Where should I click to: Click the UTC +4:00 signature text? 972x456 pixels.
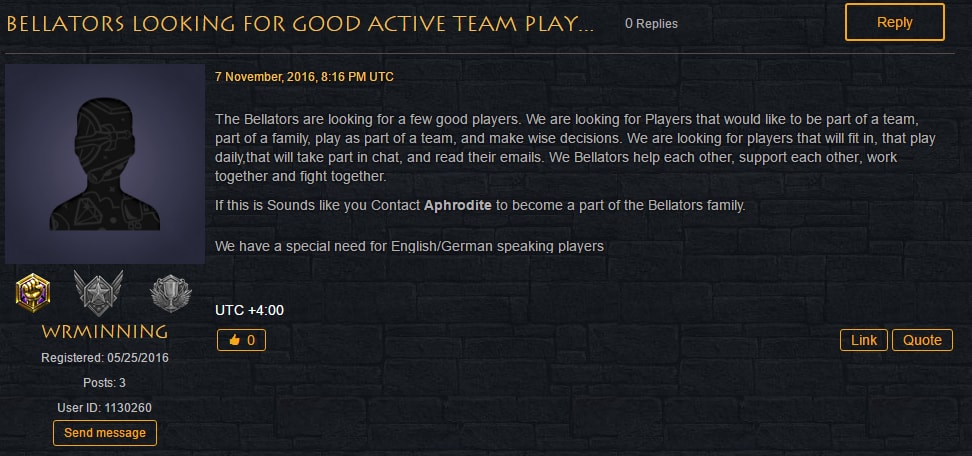point(249,310)
